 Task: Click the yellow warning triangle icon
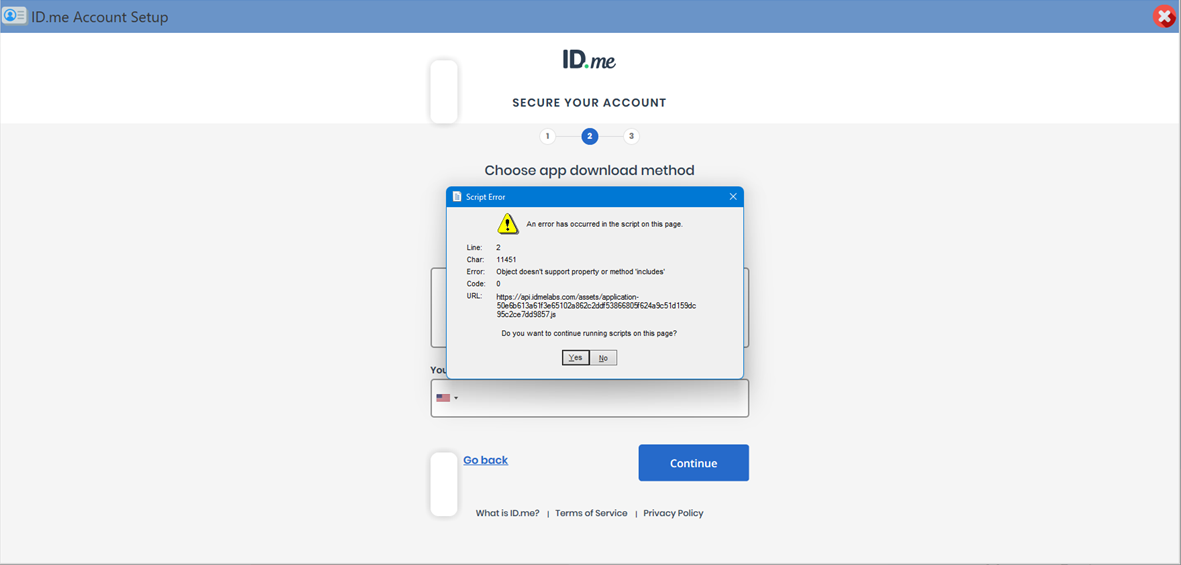click(x=508, y=224)
